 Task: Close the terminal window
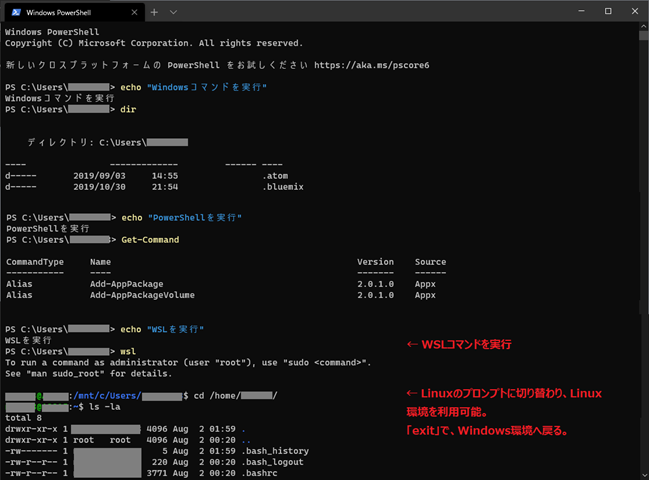635,11
